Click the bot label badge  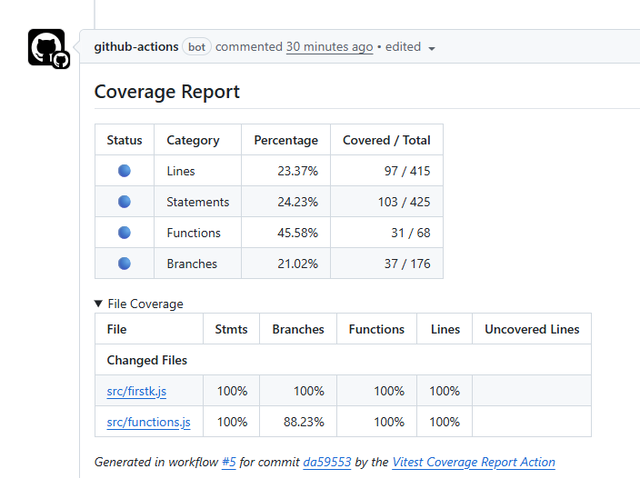[197, 47]
